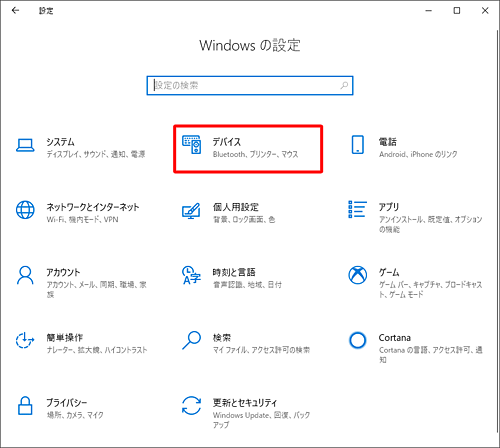Viewport: 500px width, 448px height.
Task: Open 個人用設定 title
Action: (236, 207)
